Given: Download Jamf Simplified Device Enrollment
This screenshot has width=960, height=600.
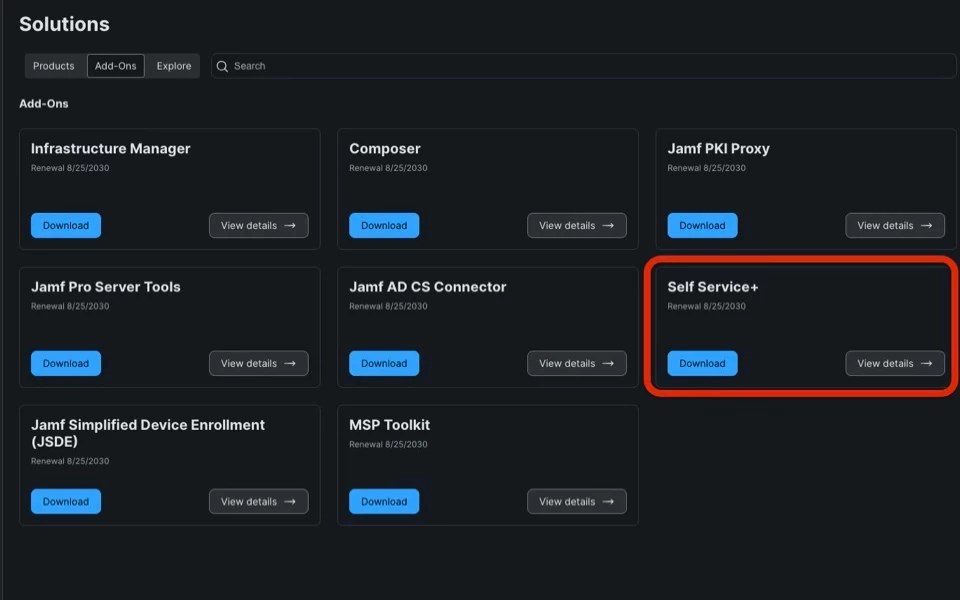Looking at the screenshot, I should (66, 502).
